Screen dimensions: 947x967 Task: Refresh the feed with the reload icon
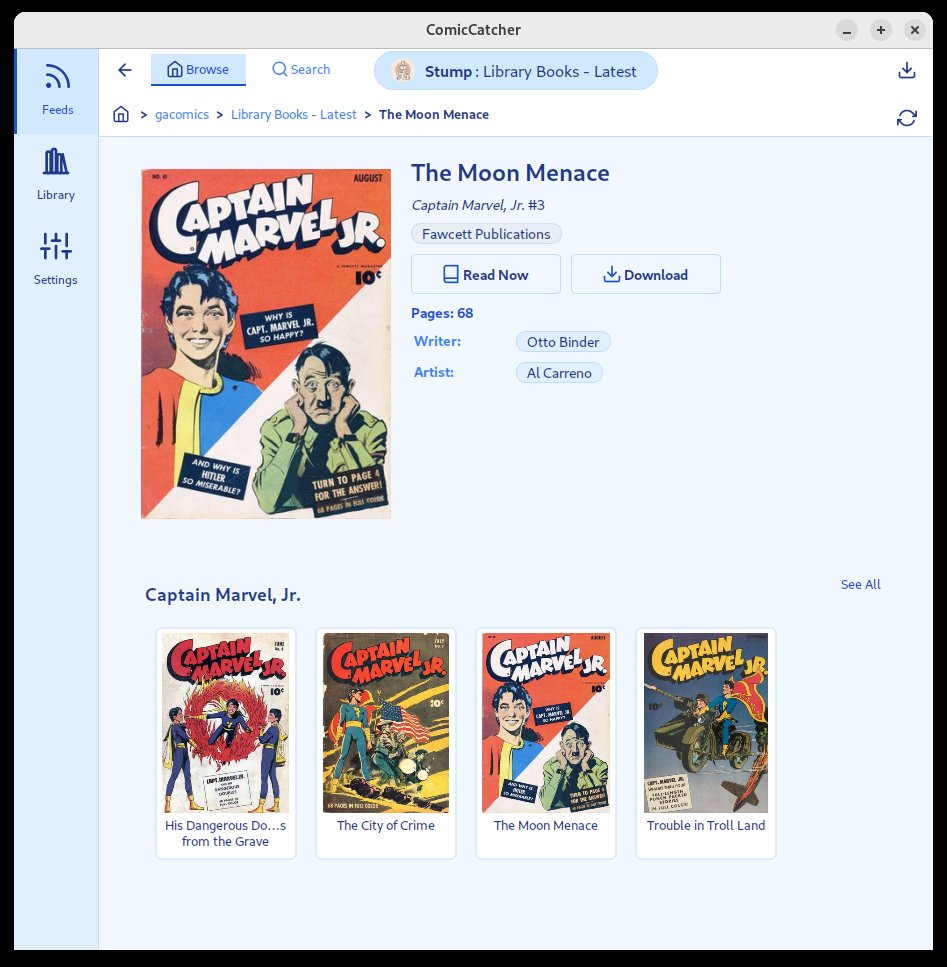tap(906, 118)
